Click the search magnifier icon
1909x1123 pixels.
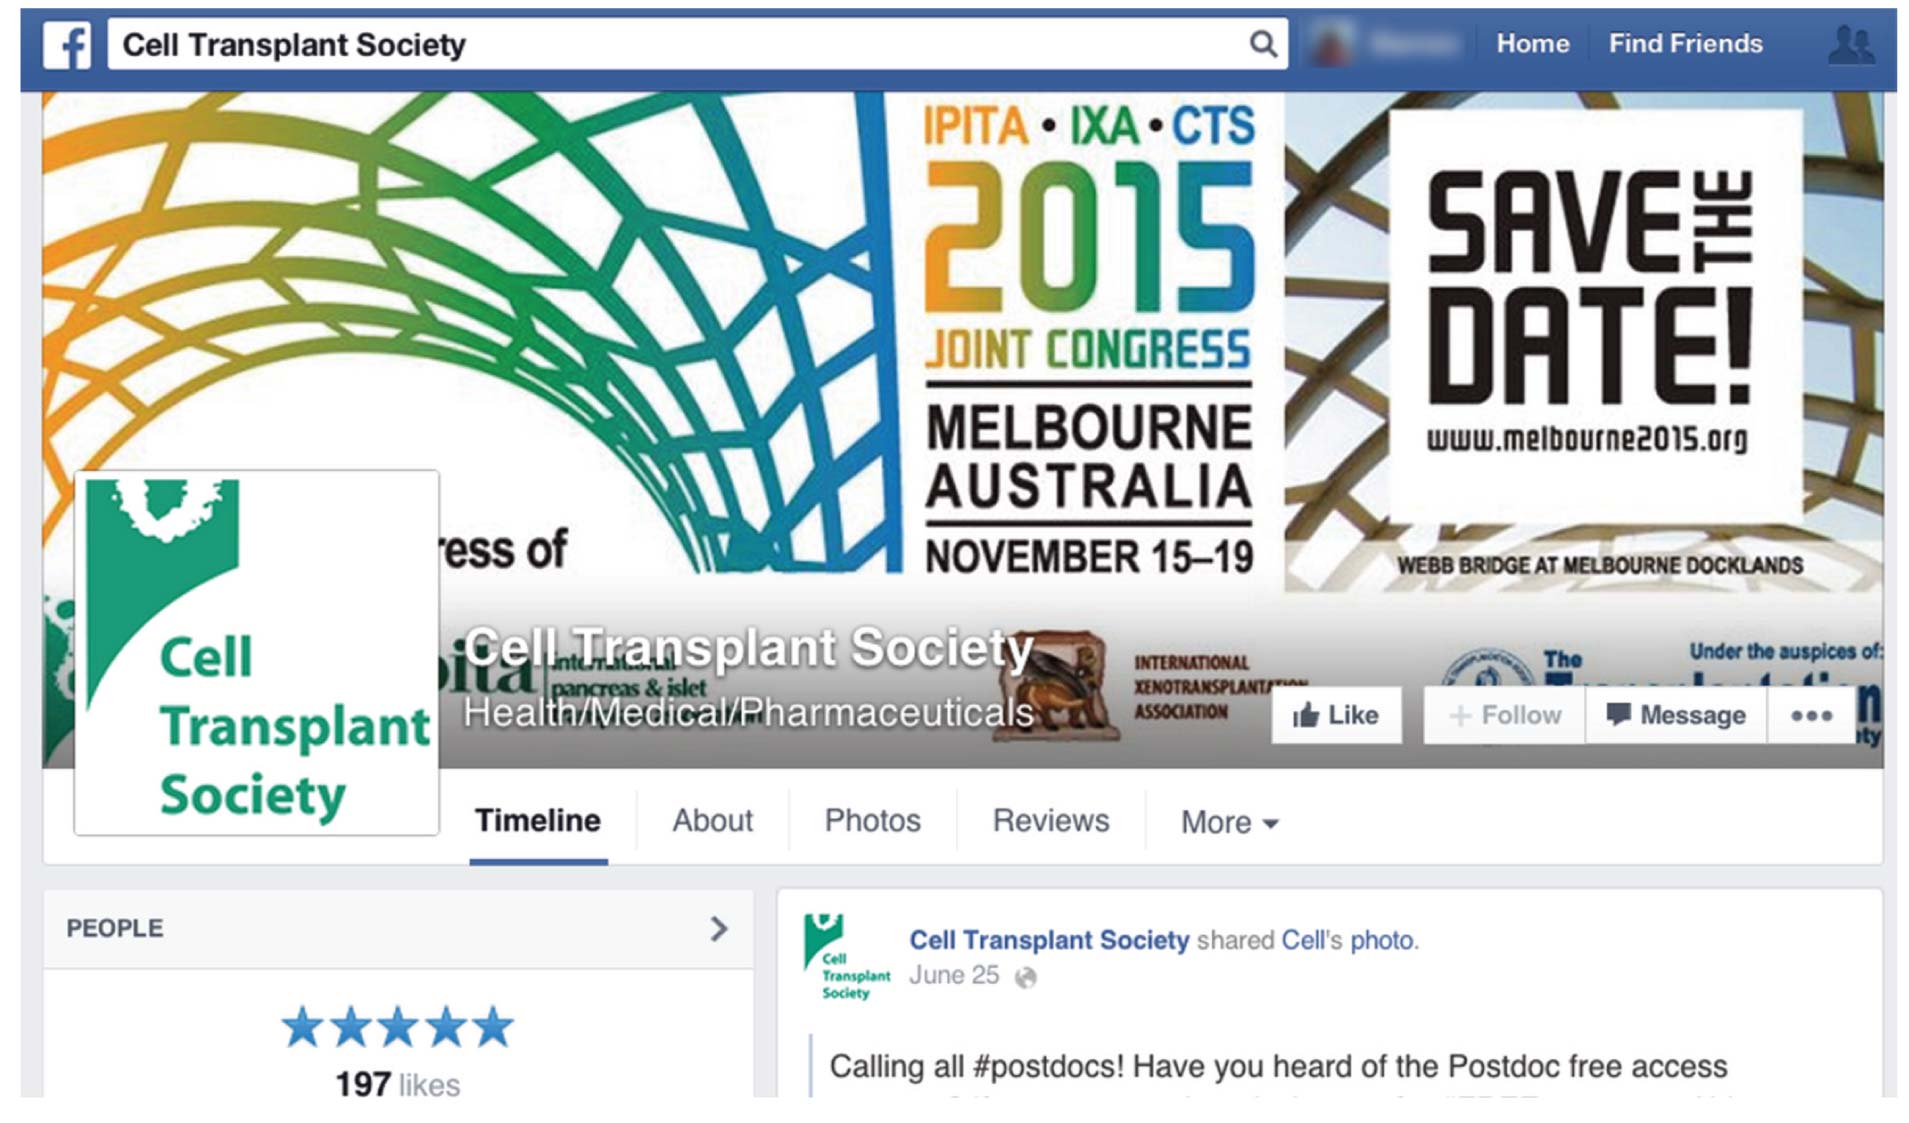pyautogui.click(x=1263, y=44)
